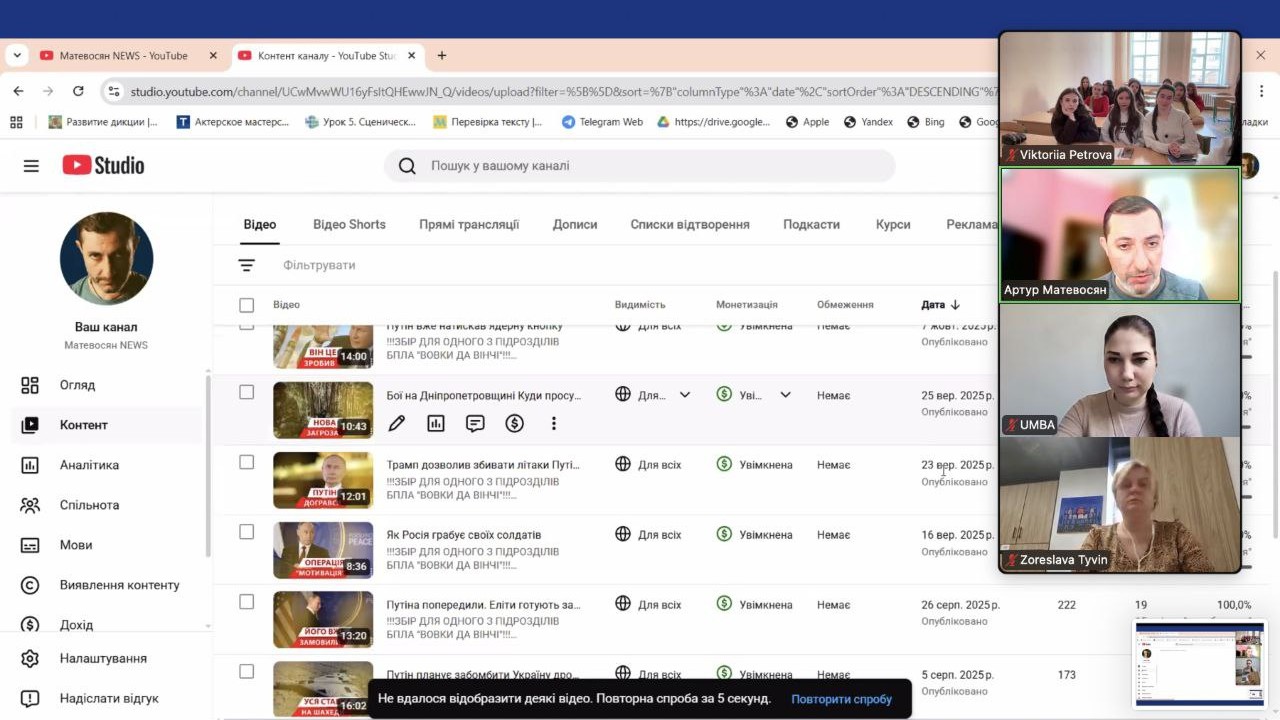Open thumbnail of 'Путіна попередили' video
The height and width of the screenshot is (720, 1280).
[323, 620]
